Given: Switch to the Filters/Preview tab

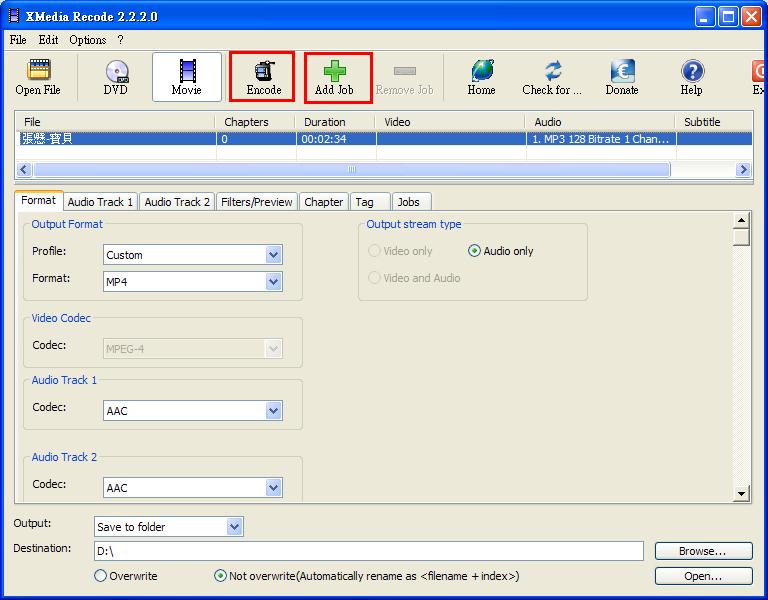Looking at the screenshot, I should (x=257, y=202).
